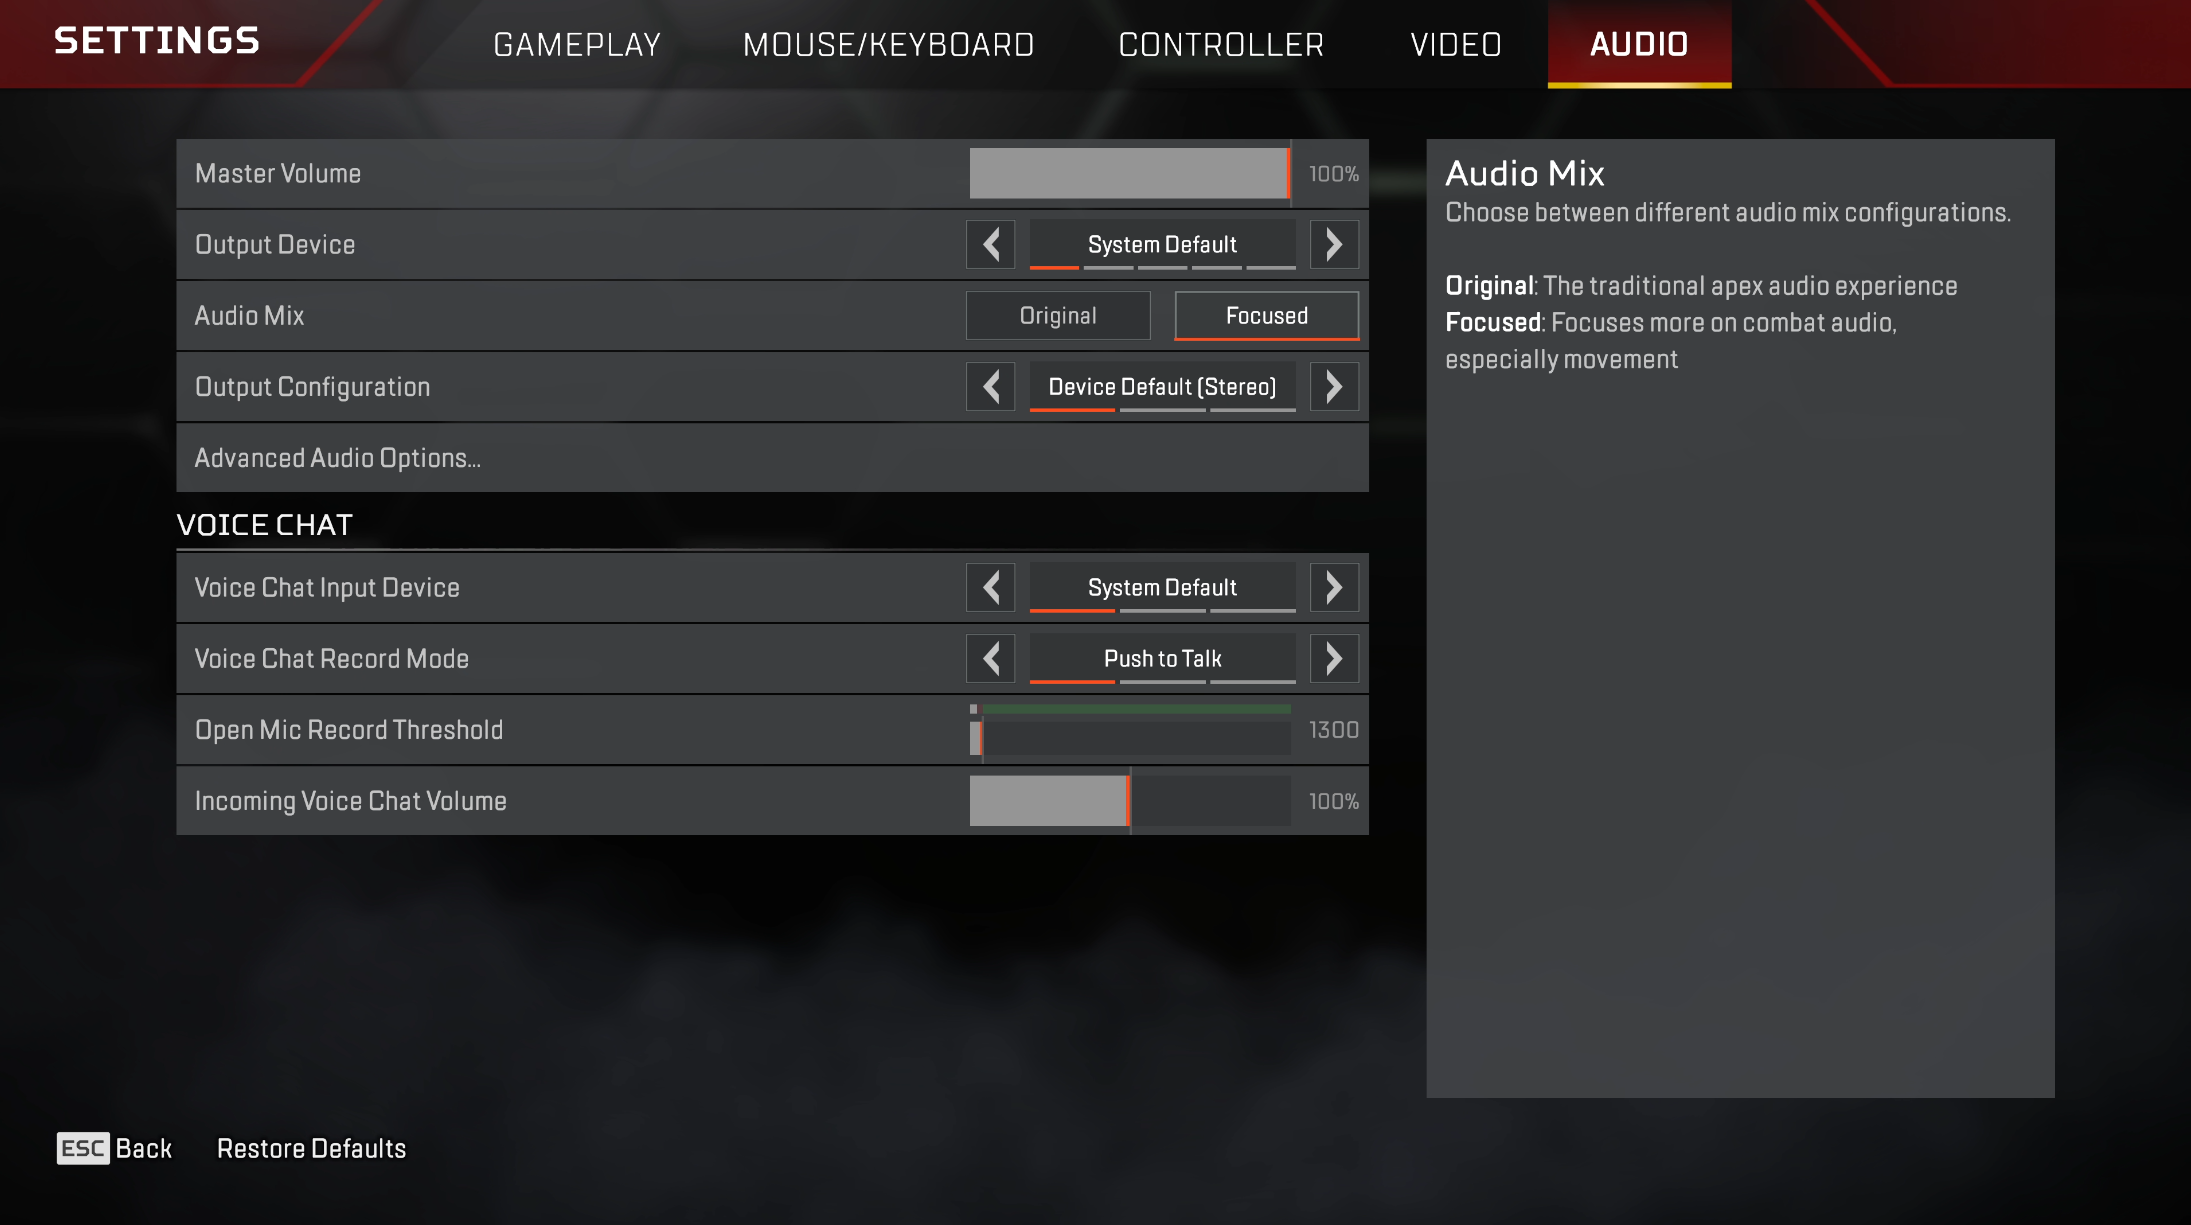Viewport: 2191px width, 1225px height.
Task: Select Original audio mix
Action: tap(1058, 315)
